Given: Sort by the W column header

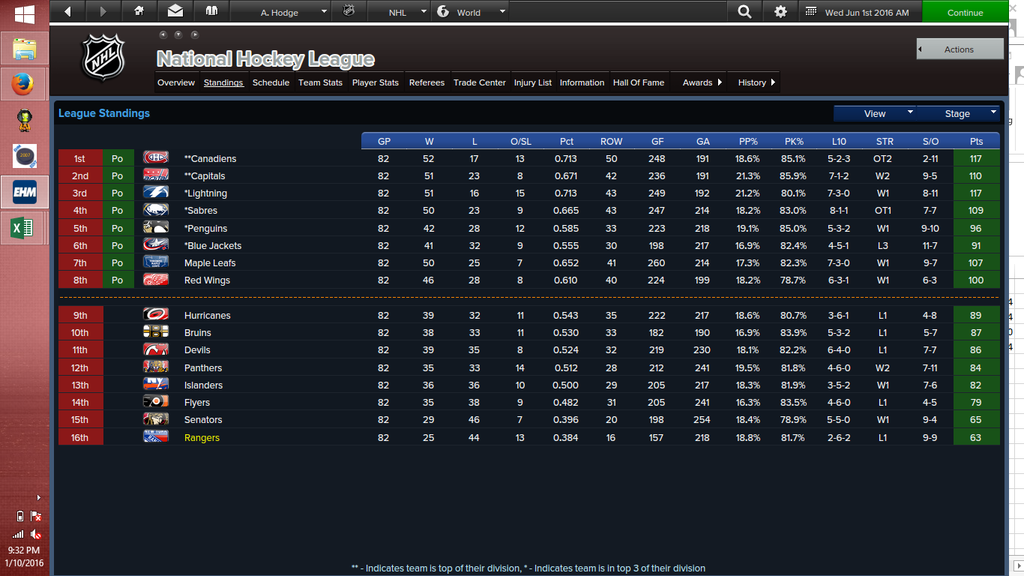Looking at the screenshot, I should 429,141.
